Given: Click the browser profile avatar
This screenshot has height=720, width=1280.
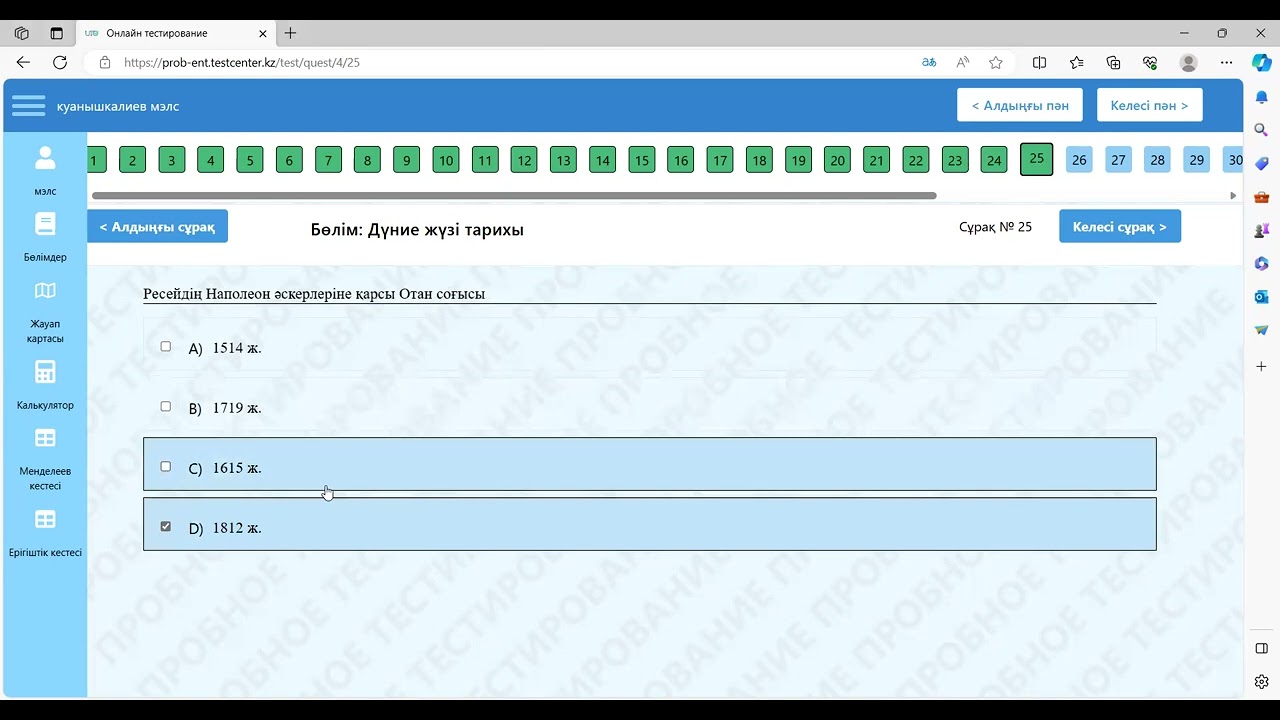Looking at the screenshot, I should (x=1189, y=62).
